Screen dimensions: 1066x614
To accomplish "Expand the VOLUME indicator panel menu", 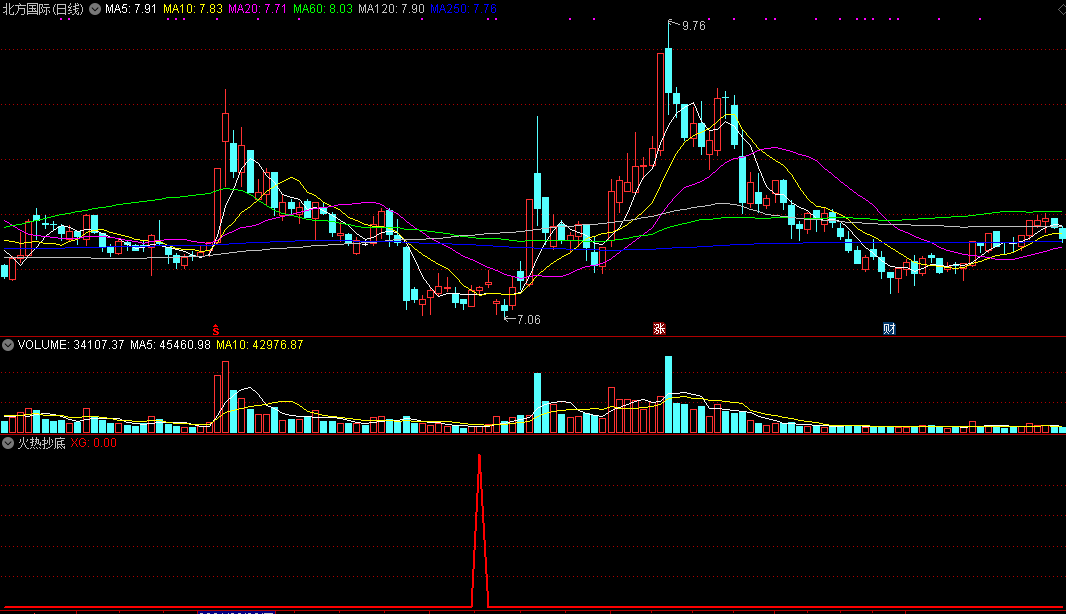I will [8, 345].
